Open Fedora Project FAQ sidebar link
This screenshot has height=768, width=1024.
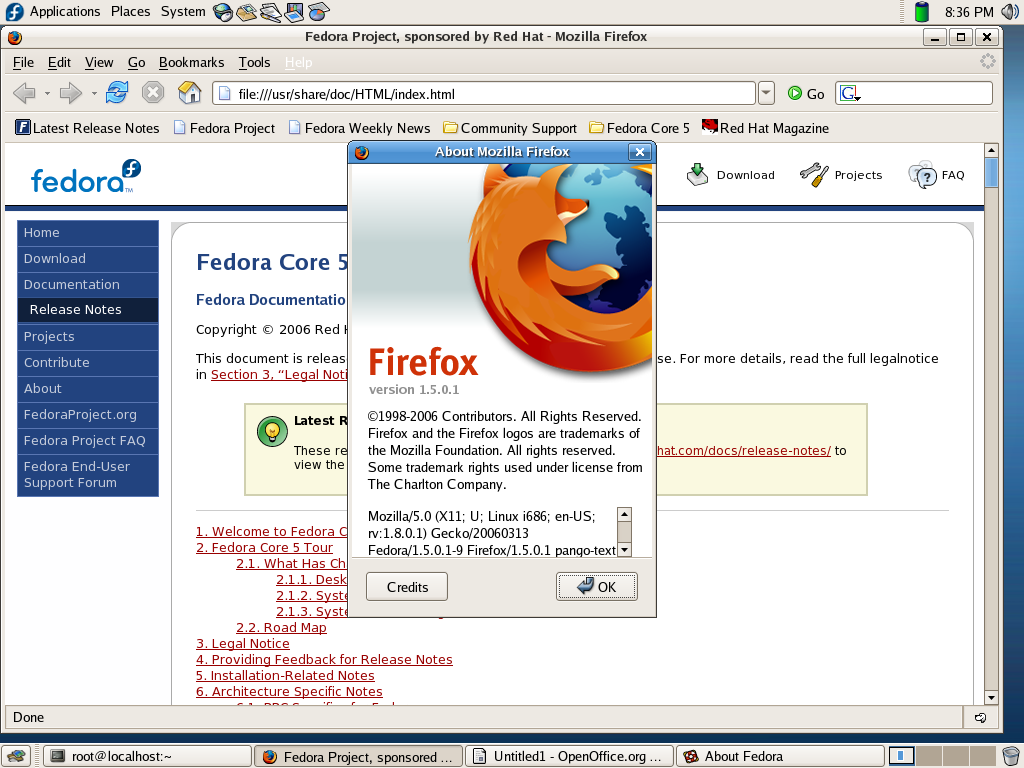click(x=88, y=441)
